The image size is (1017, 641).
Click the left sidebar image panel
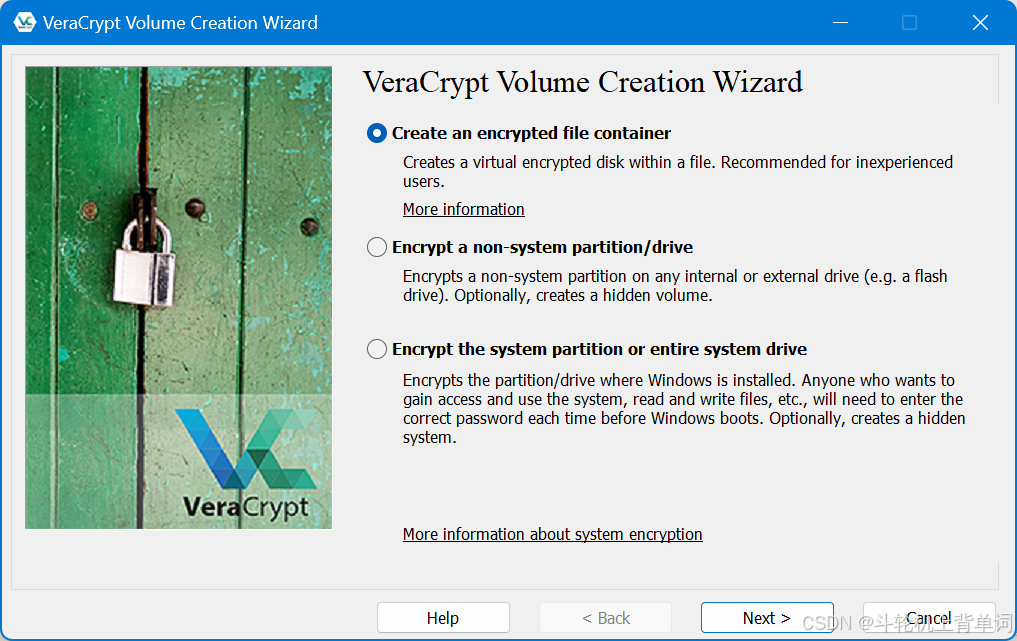coord(180,296)
